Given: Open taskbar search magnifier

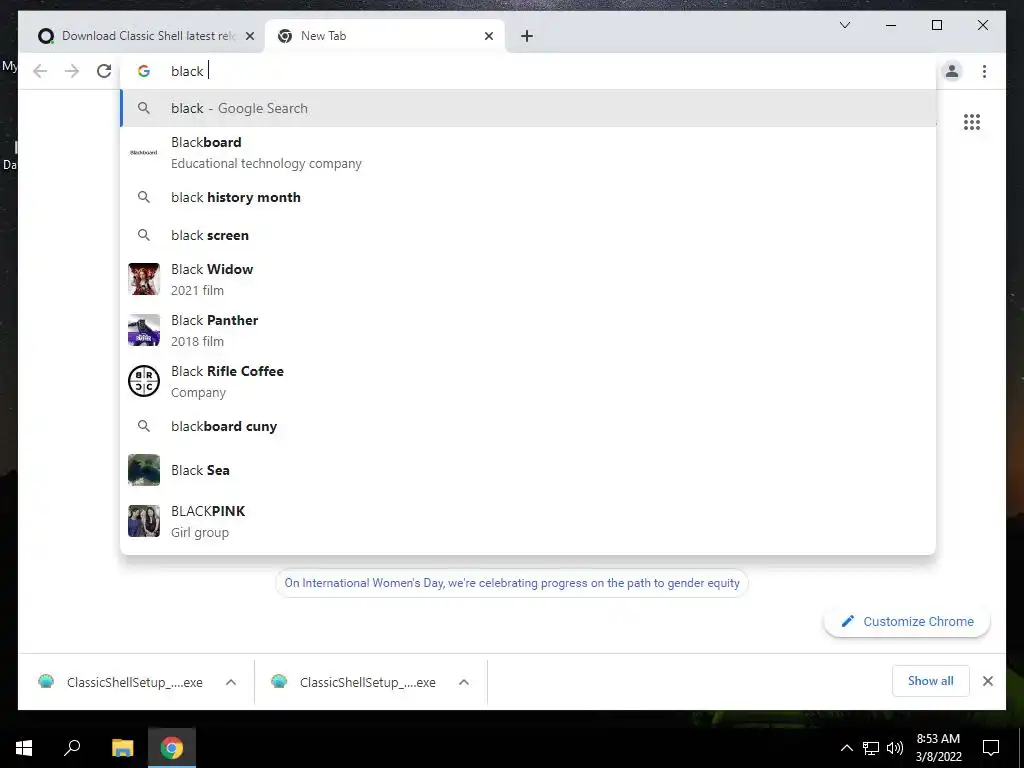Looking at the screenshot, I should tap(72, 748).
